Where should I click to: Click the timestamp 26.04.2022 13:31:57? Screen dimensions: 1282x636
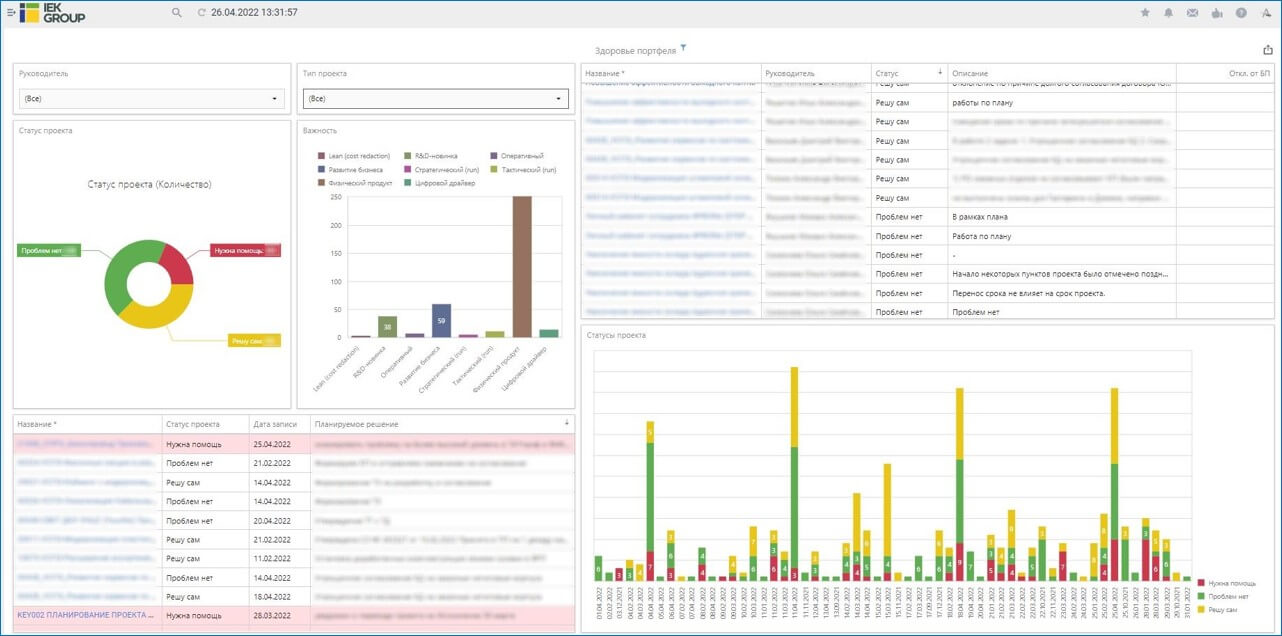pyautogui.click(x=254, y=13)
